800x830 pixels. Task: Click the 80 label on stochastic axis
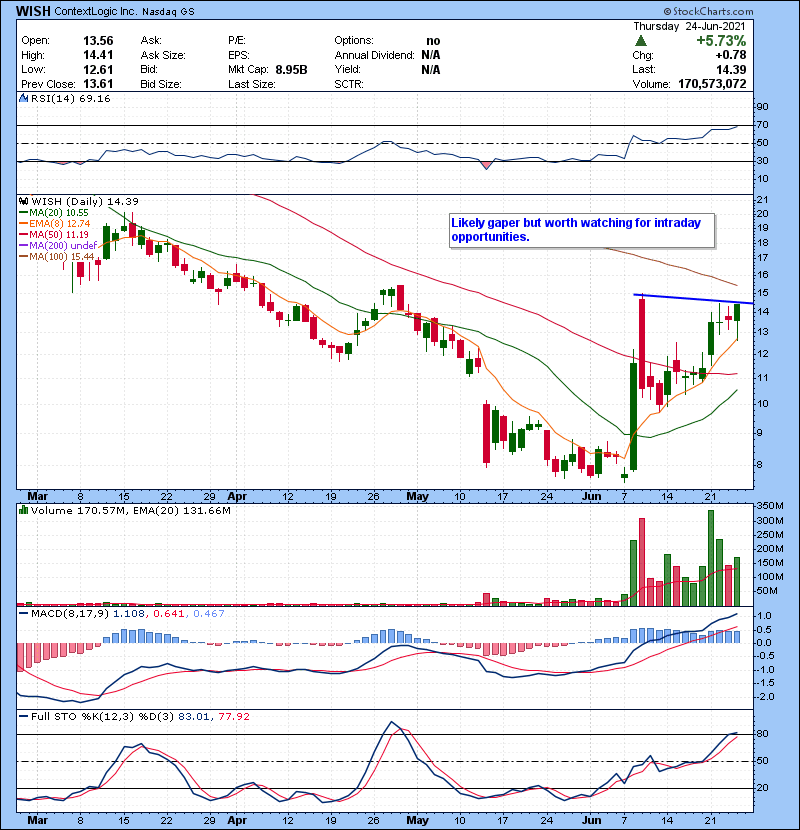(762, 734)
